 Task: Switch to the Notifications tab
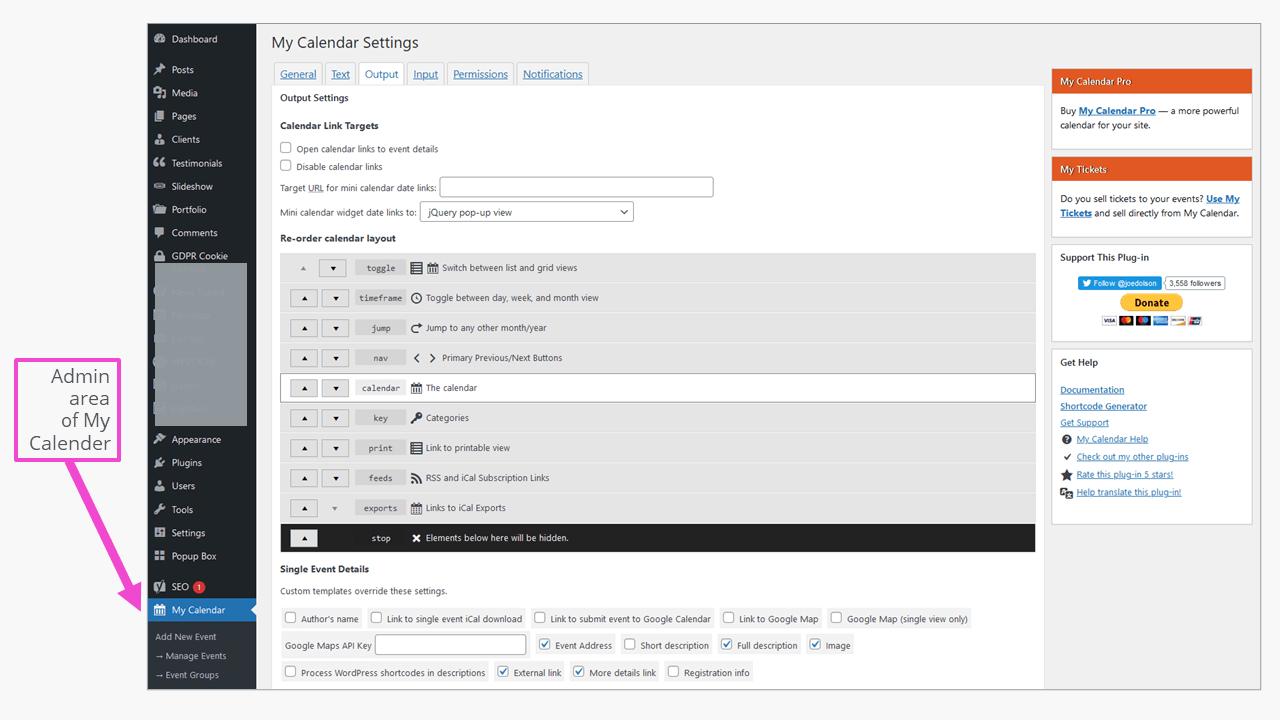coord(552,73)
